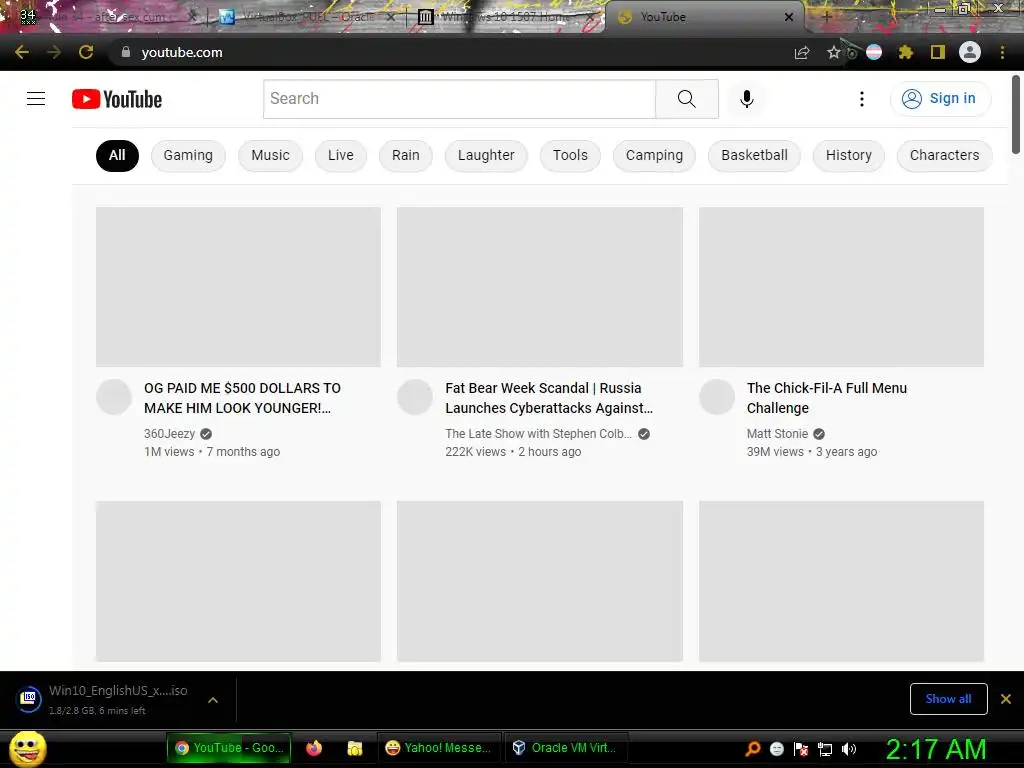Open the OG PAID ME $500 DOLLARS video title
1024x768 pixels.
click(242, 398)
